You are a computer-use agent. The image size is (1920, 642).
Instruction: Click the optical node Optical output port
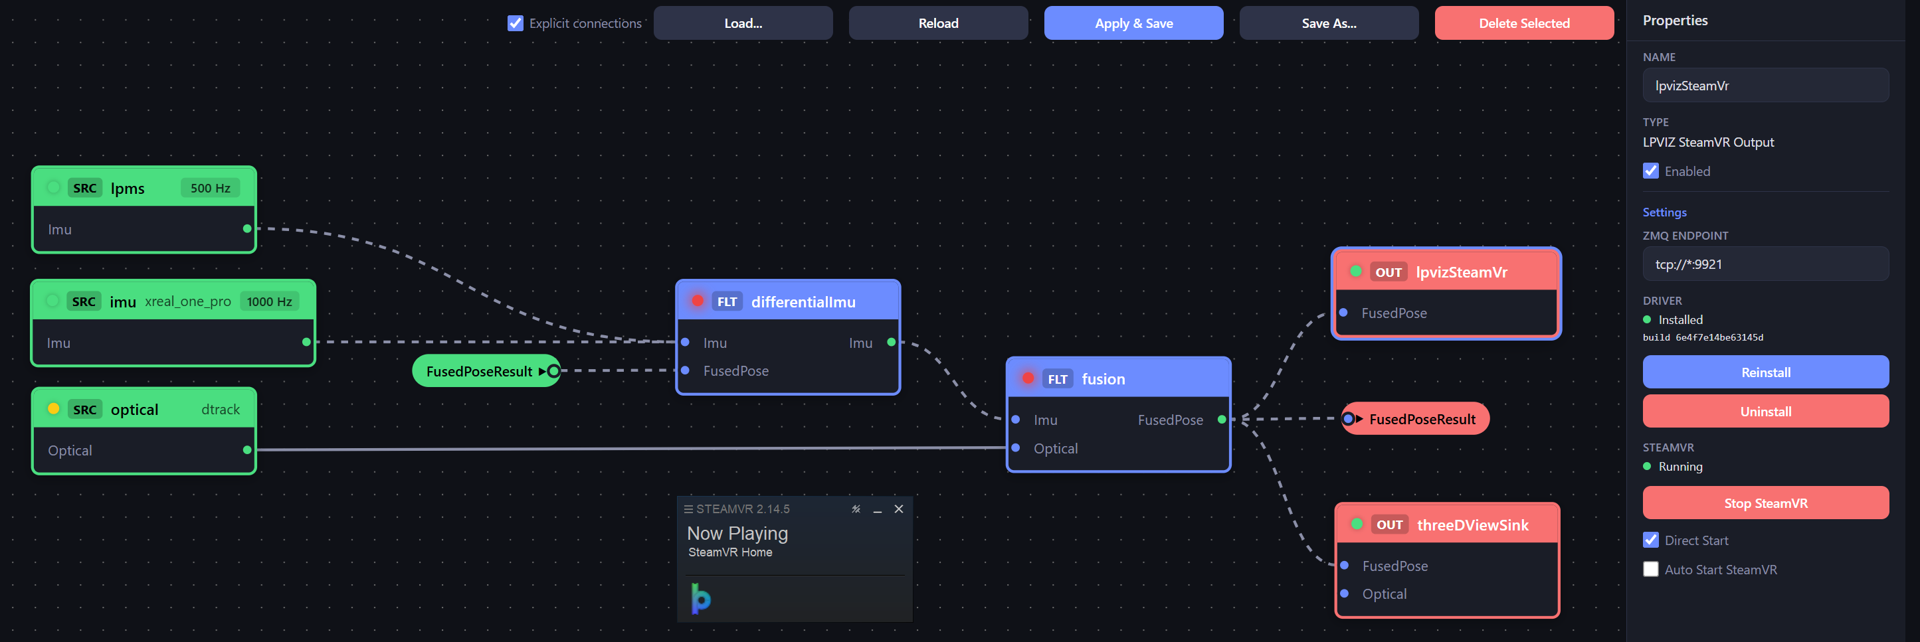247,450
